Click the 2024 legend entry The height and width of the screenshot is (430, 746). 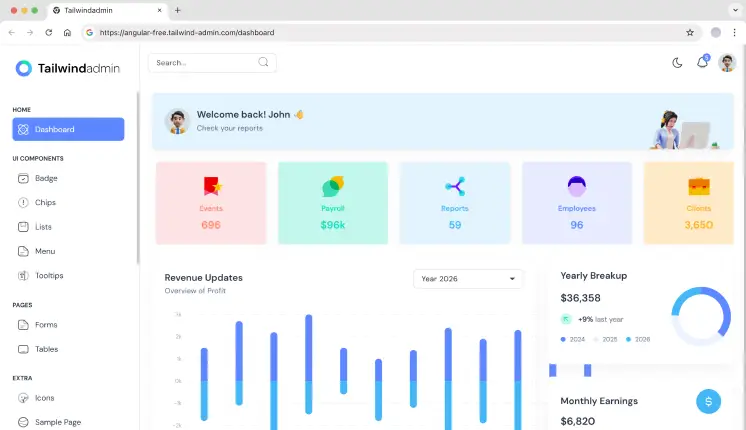(573, 339)
